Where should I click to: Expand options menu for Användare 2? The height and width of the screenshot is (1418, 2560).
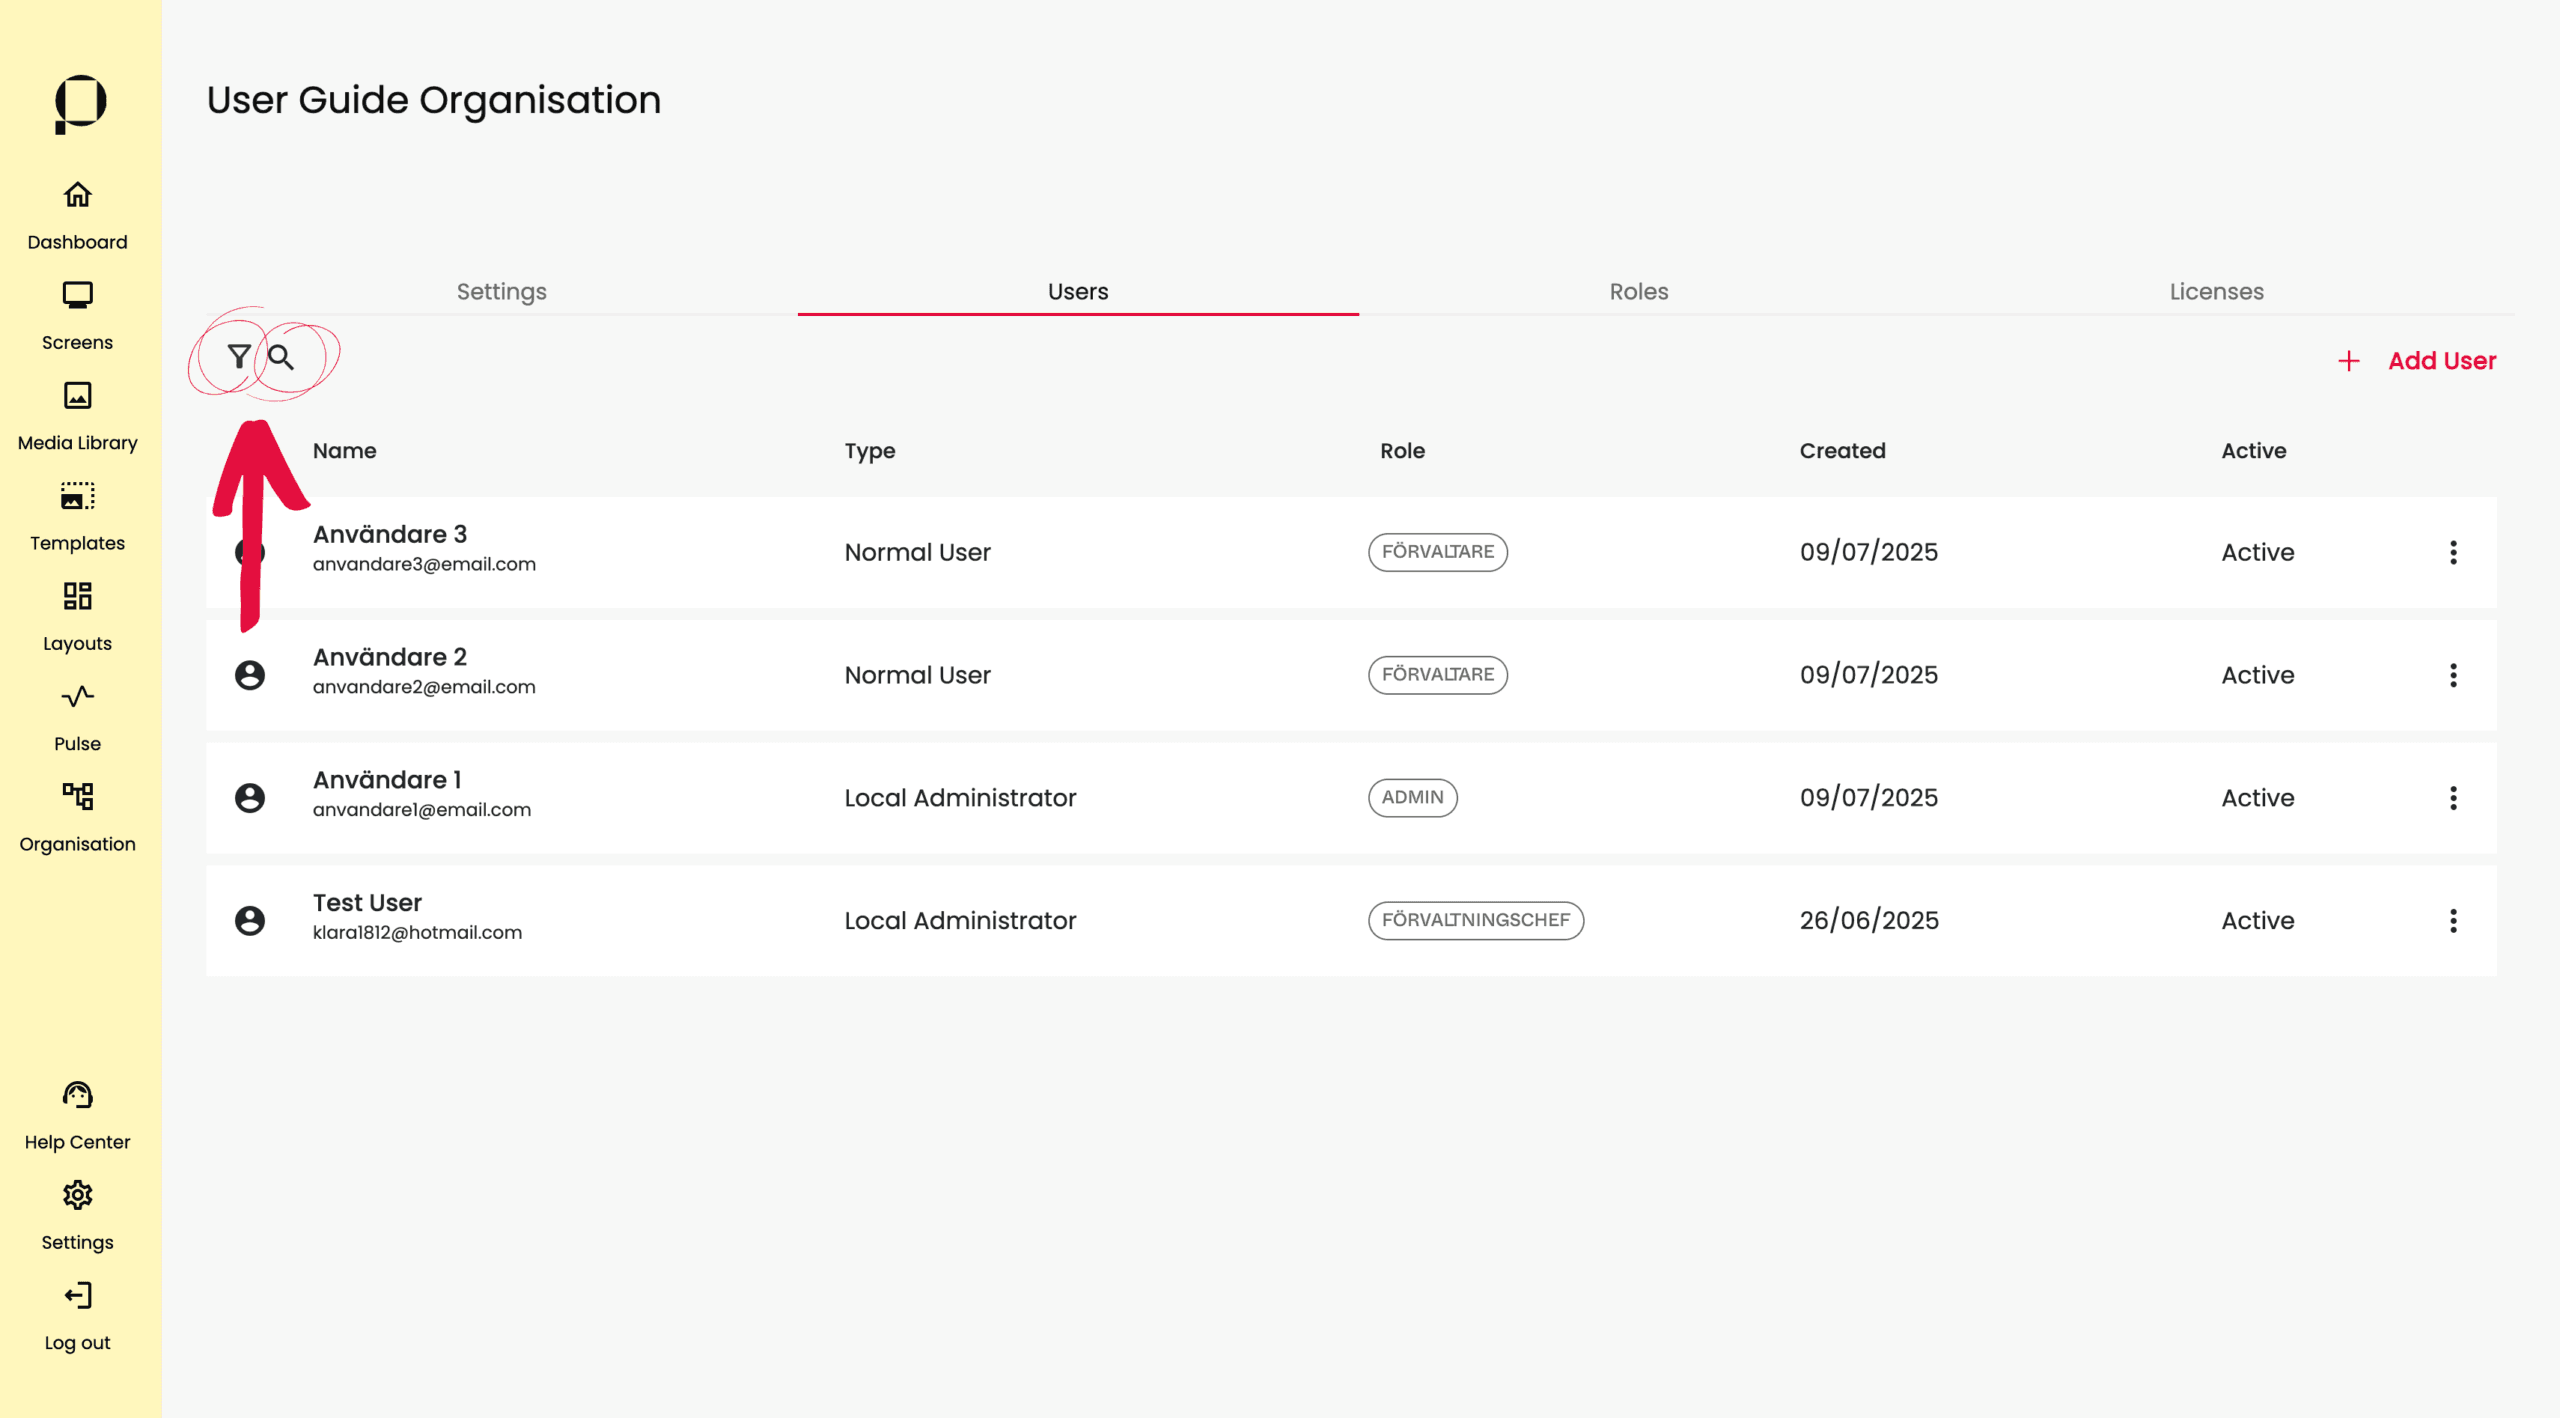pos(2452,675)
